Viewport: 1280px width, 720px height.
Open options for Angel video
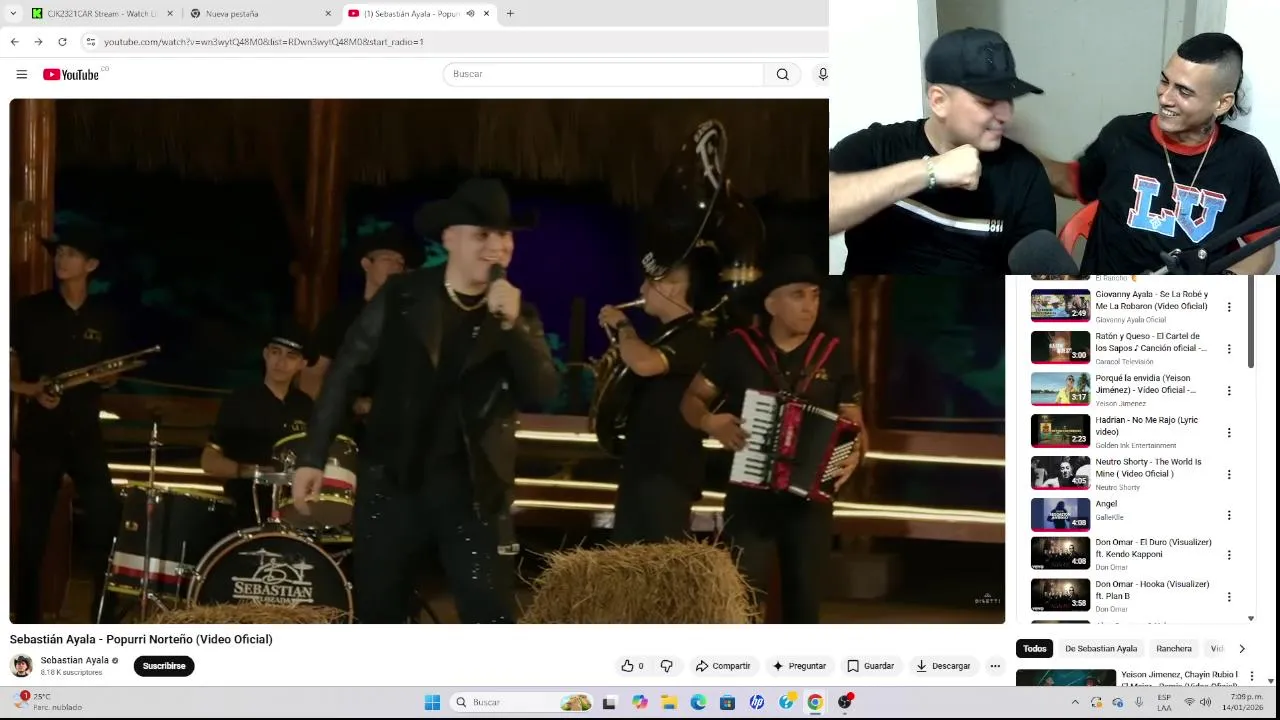[x=1229, y=515]
